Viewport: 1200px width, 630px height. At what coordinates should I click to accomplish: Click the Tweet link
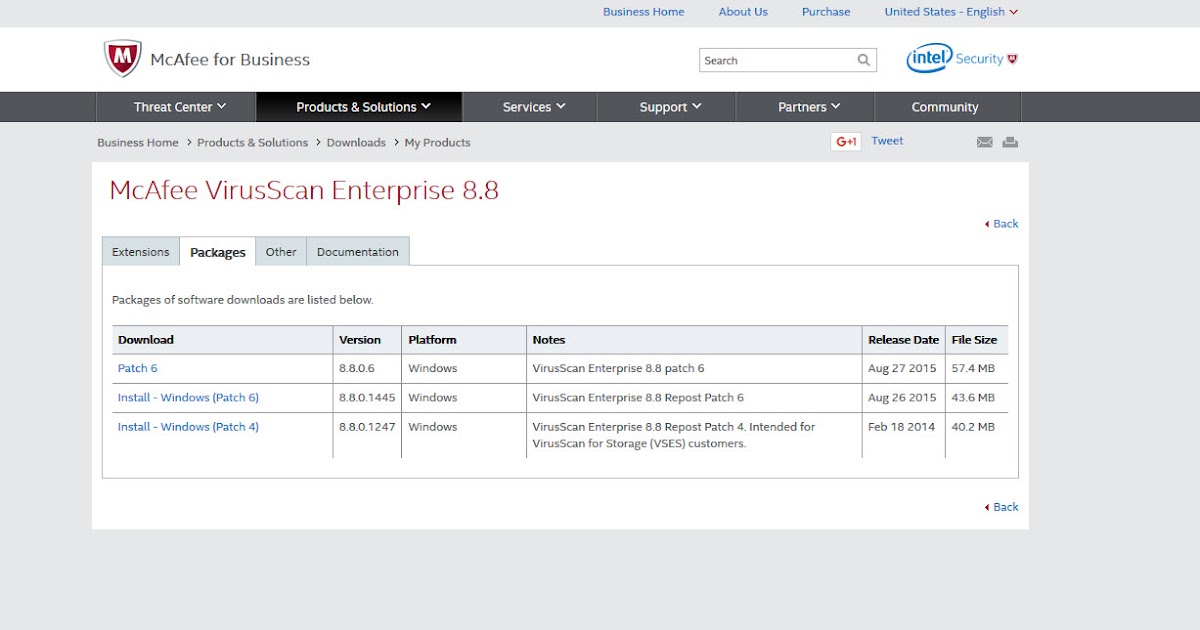(887, 141)
